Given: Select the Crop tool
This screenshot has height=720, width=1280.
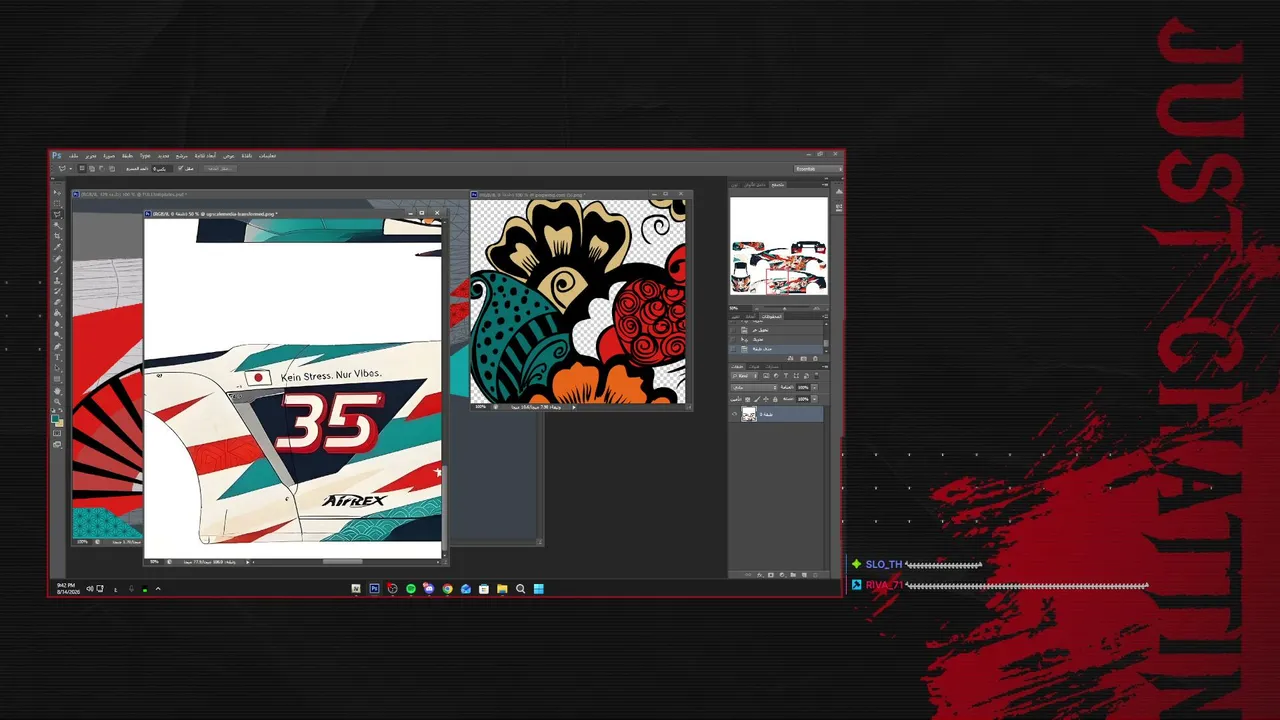Looking at the screenshot, I should pyautogui.click(x=57, y=236).
